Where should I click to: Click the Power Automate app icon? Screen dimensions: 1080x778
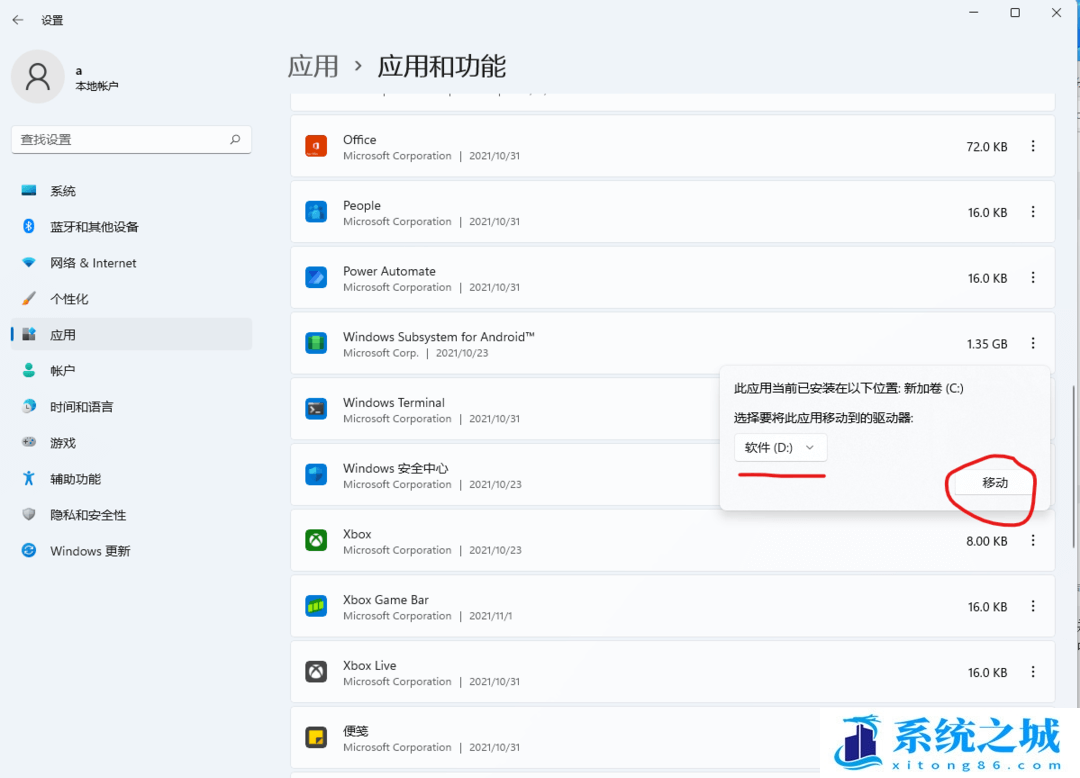point(316,277)
